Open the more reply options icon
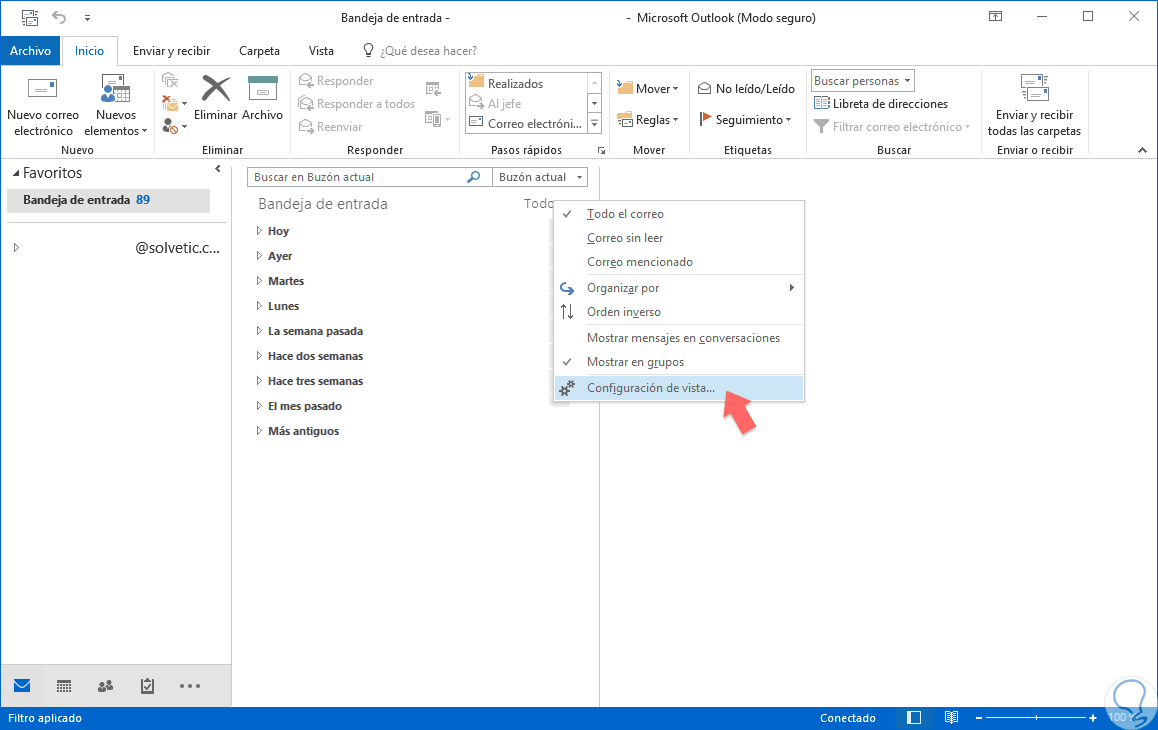The image size is (1158, 730). [x=437, y=118]
